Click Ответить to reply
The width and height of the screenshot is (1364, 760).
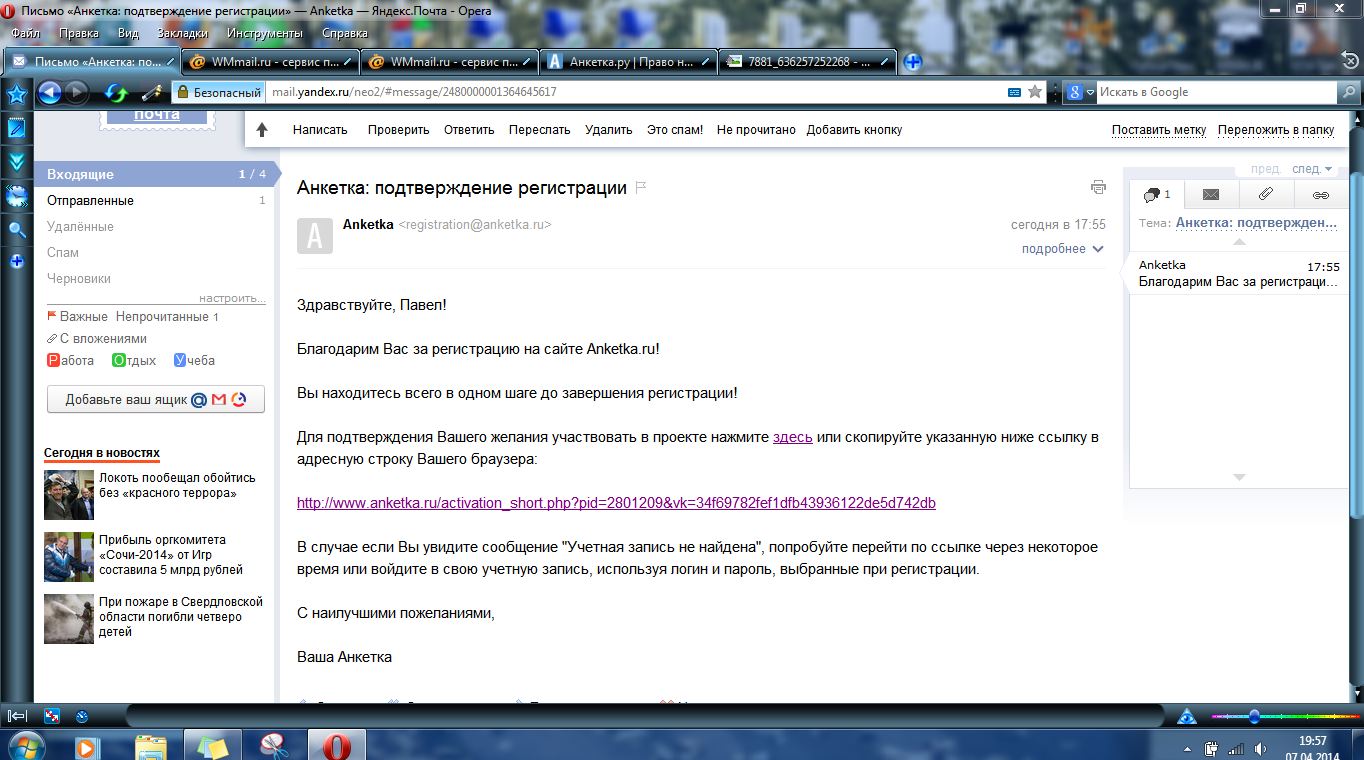click(469, 130)
